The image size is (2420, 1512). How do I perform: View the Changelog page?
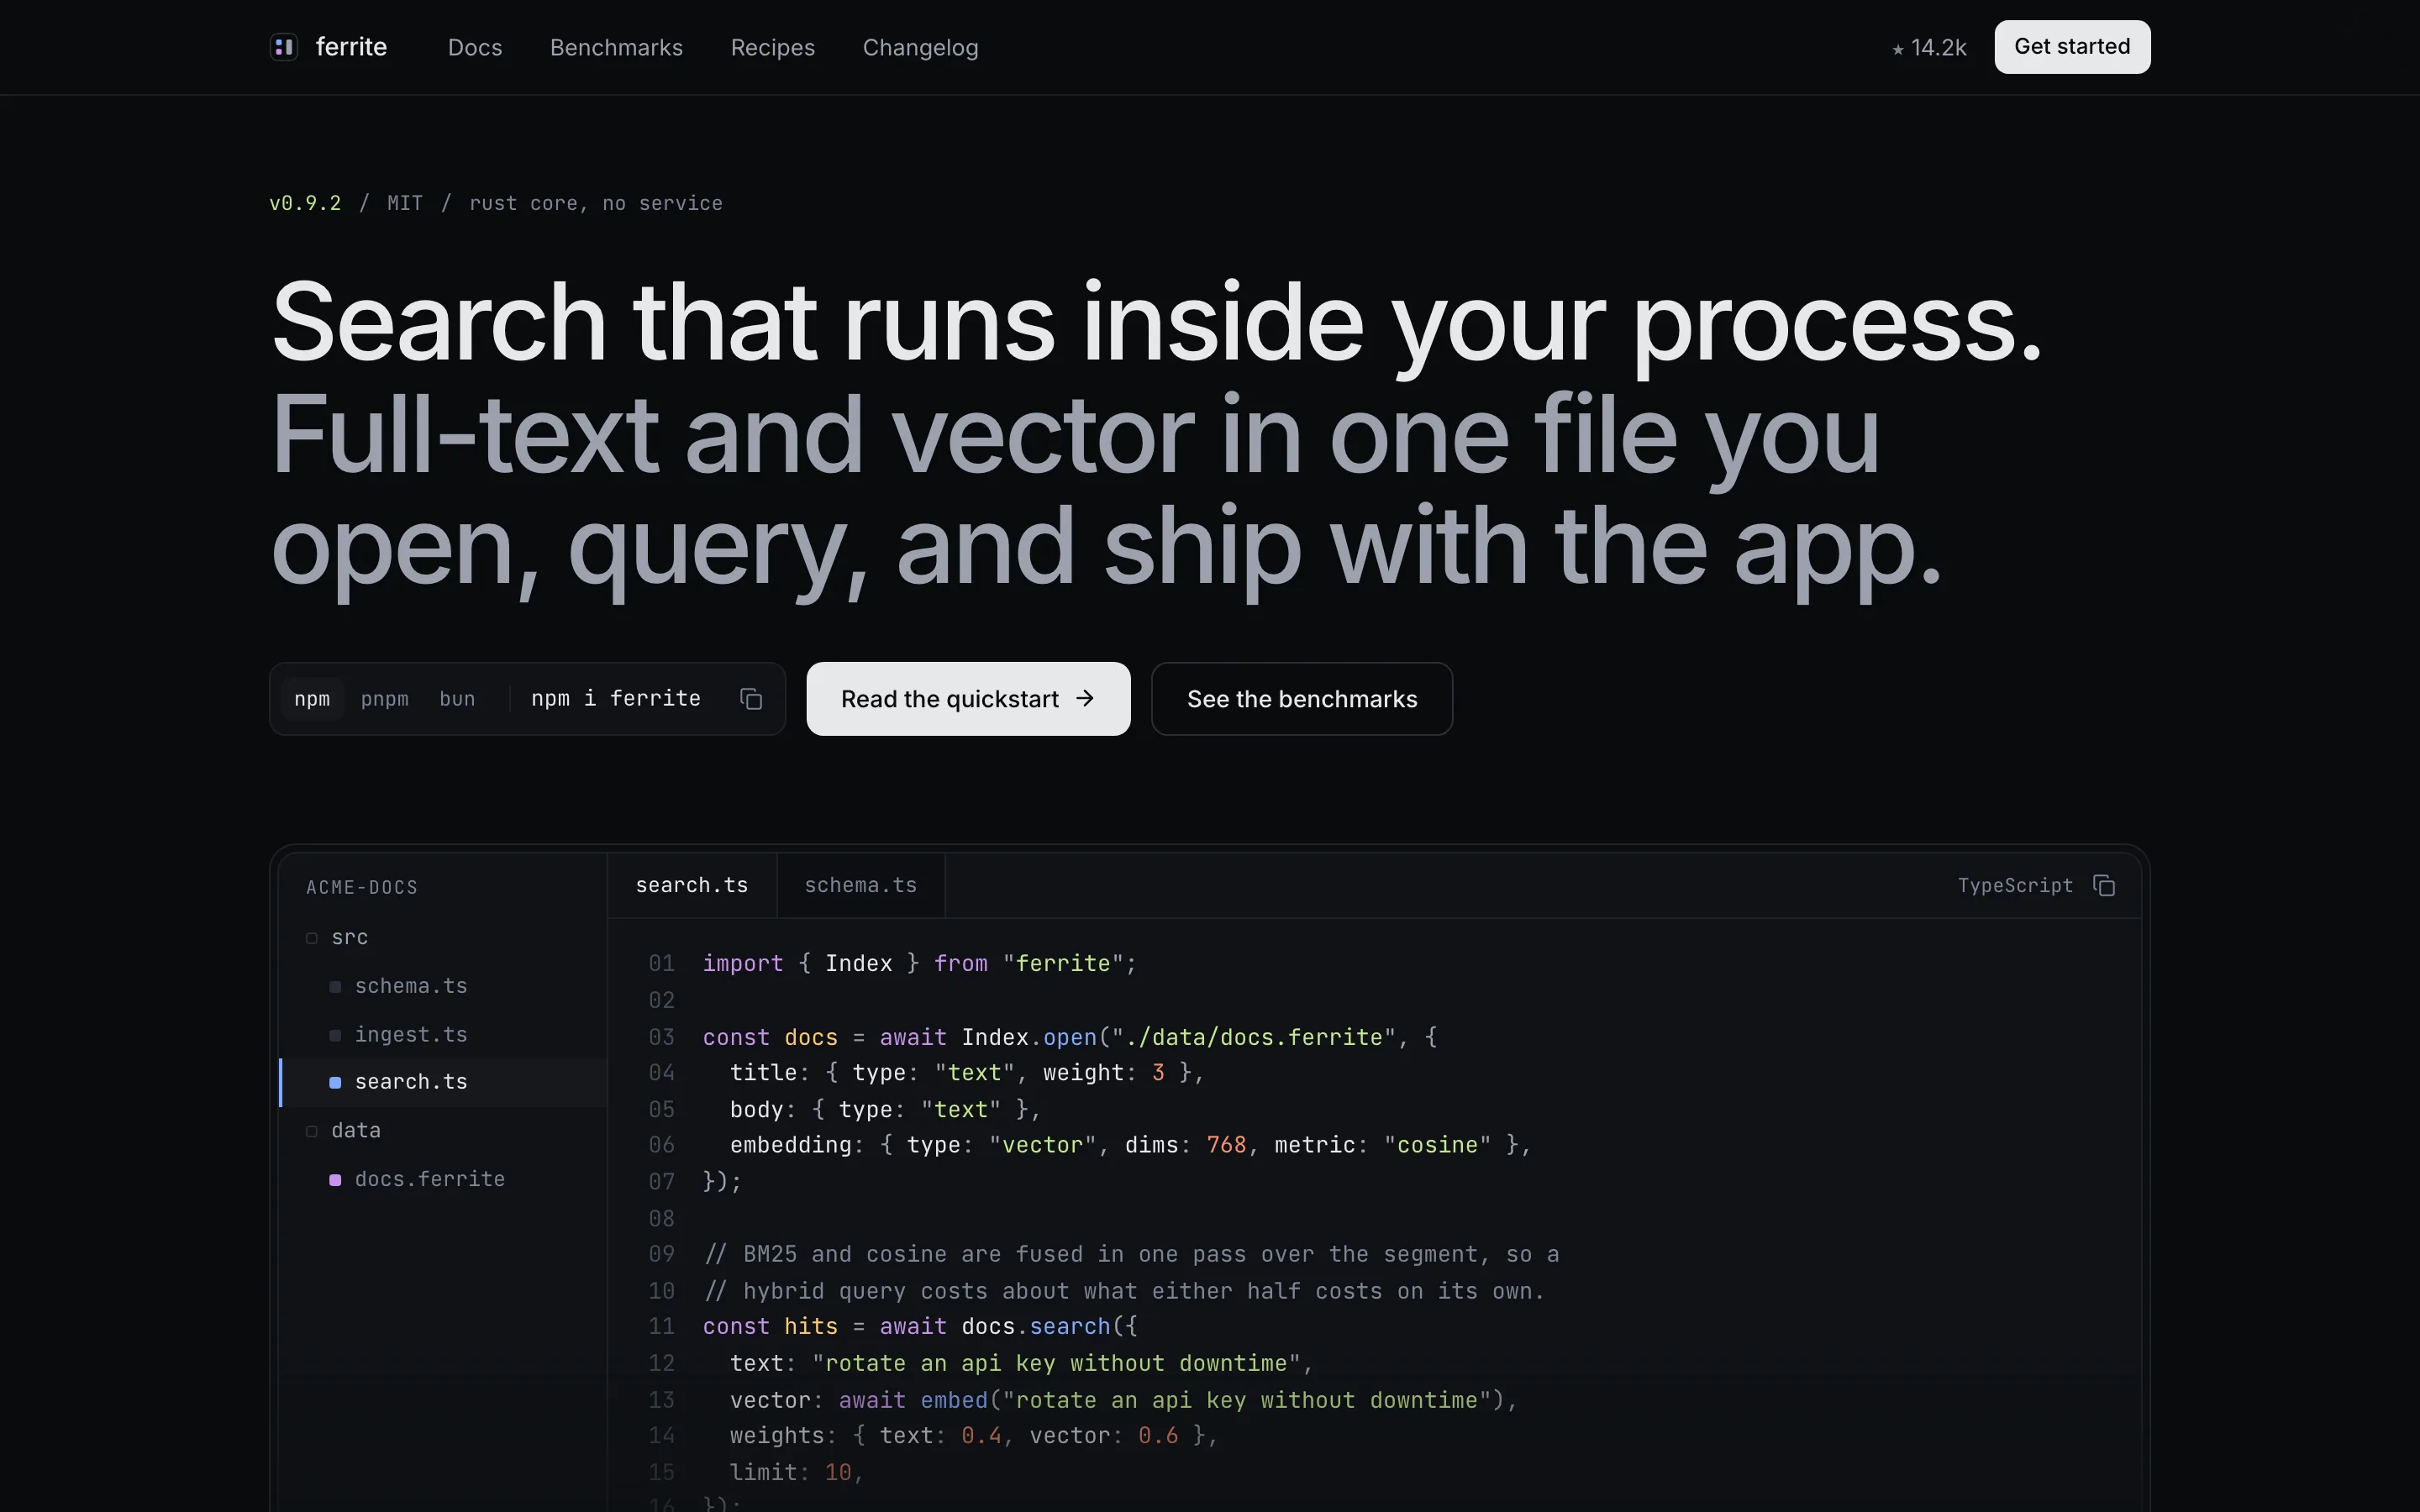coord(920,48)
